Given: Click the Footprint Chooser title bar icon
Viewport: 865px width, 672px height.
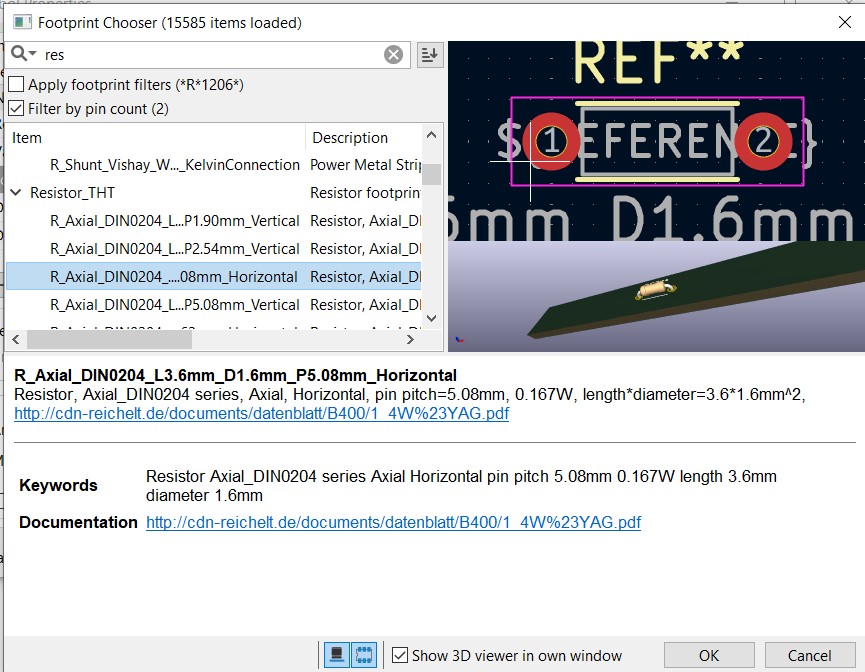Looking at the screenshot, I should click(22, 23).
